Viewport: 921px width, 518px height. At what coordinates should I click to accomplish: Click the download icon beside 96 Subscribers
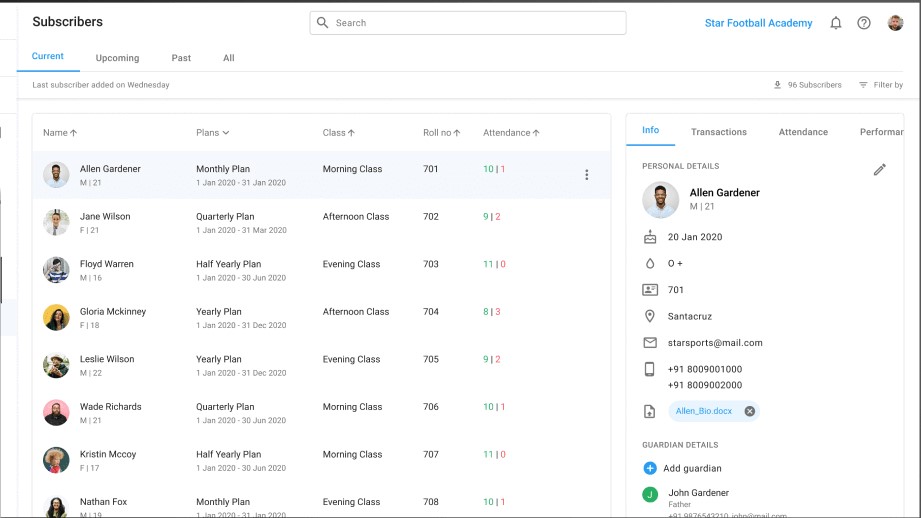tap(777, 85)
